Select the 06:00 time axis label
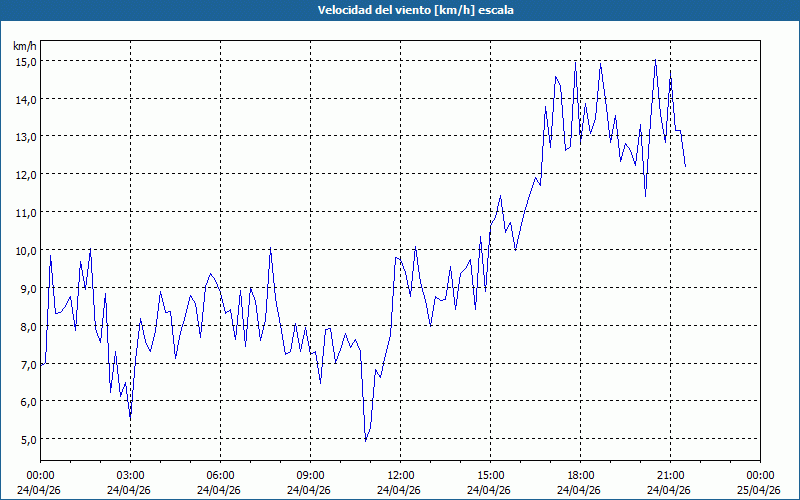The image size is (800, 500). point(220,475)
